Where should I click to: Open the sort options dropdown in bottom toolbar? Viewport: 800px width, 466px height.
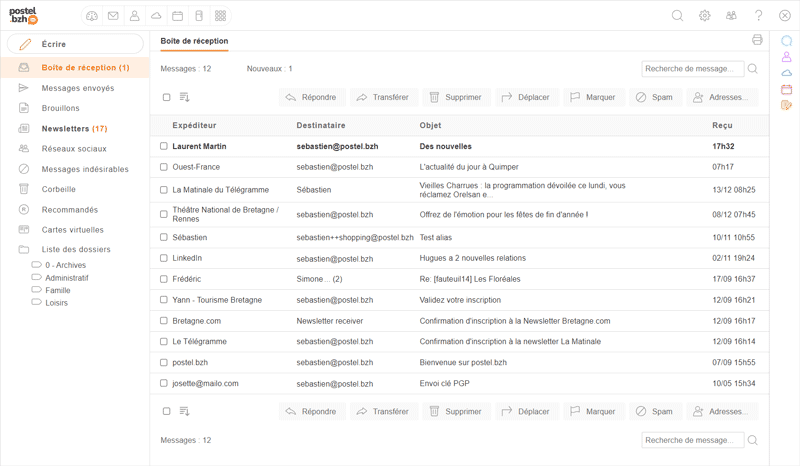click(x=185, y=411)
